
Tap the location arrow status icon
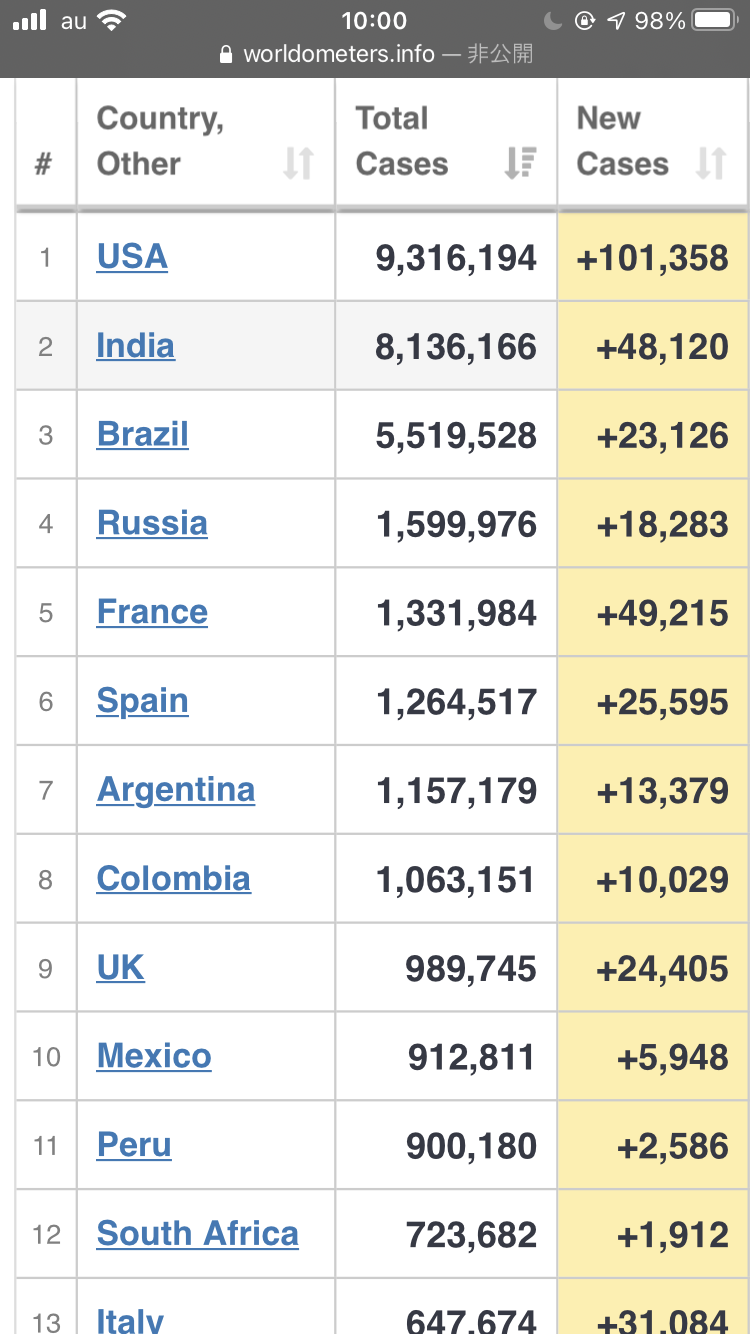(616, 21)
